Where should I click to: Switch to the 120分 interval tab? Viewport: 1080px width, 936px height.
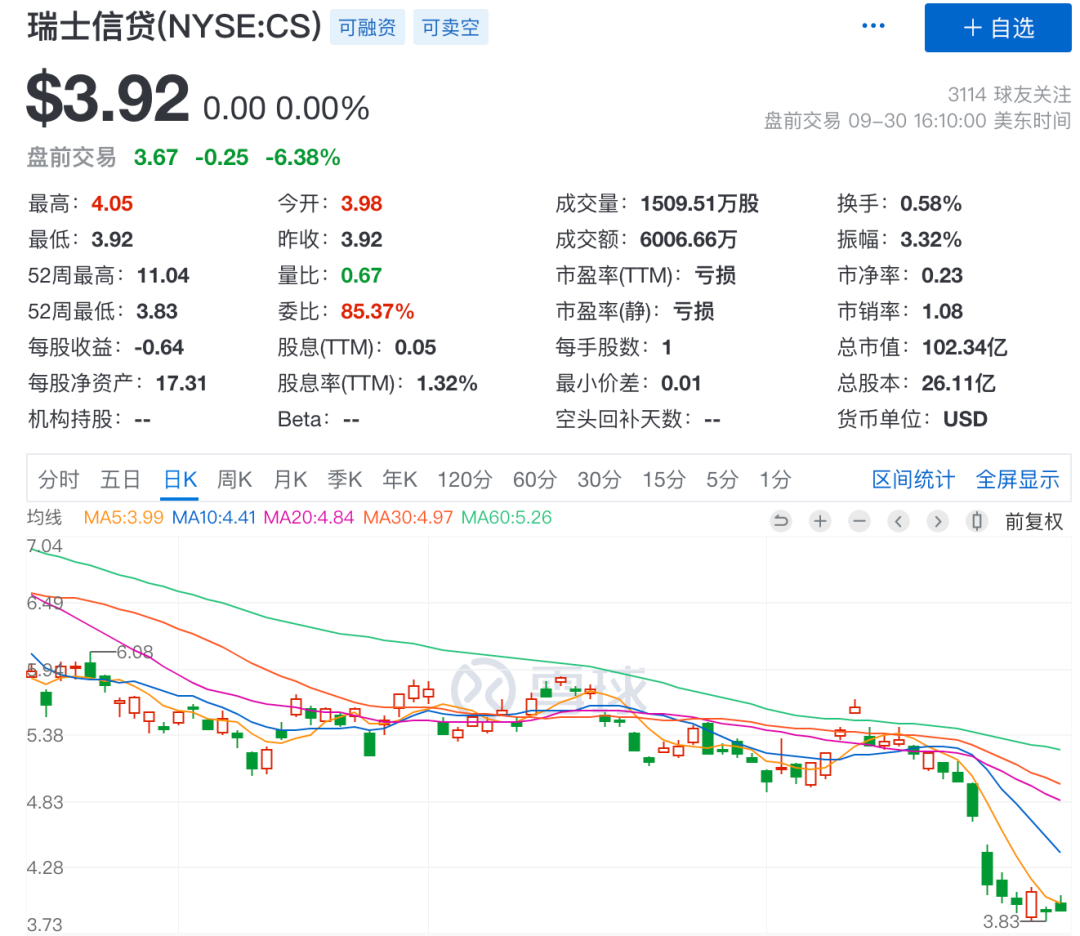pyautogui.click(x=465, y=479)
